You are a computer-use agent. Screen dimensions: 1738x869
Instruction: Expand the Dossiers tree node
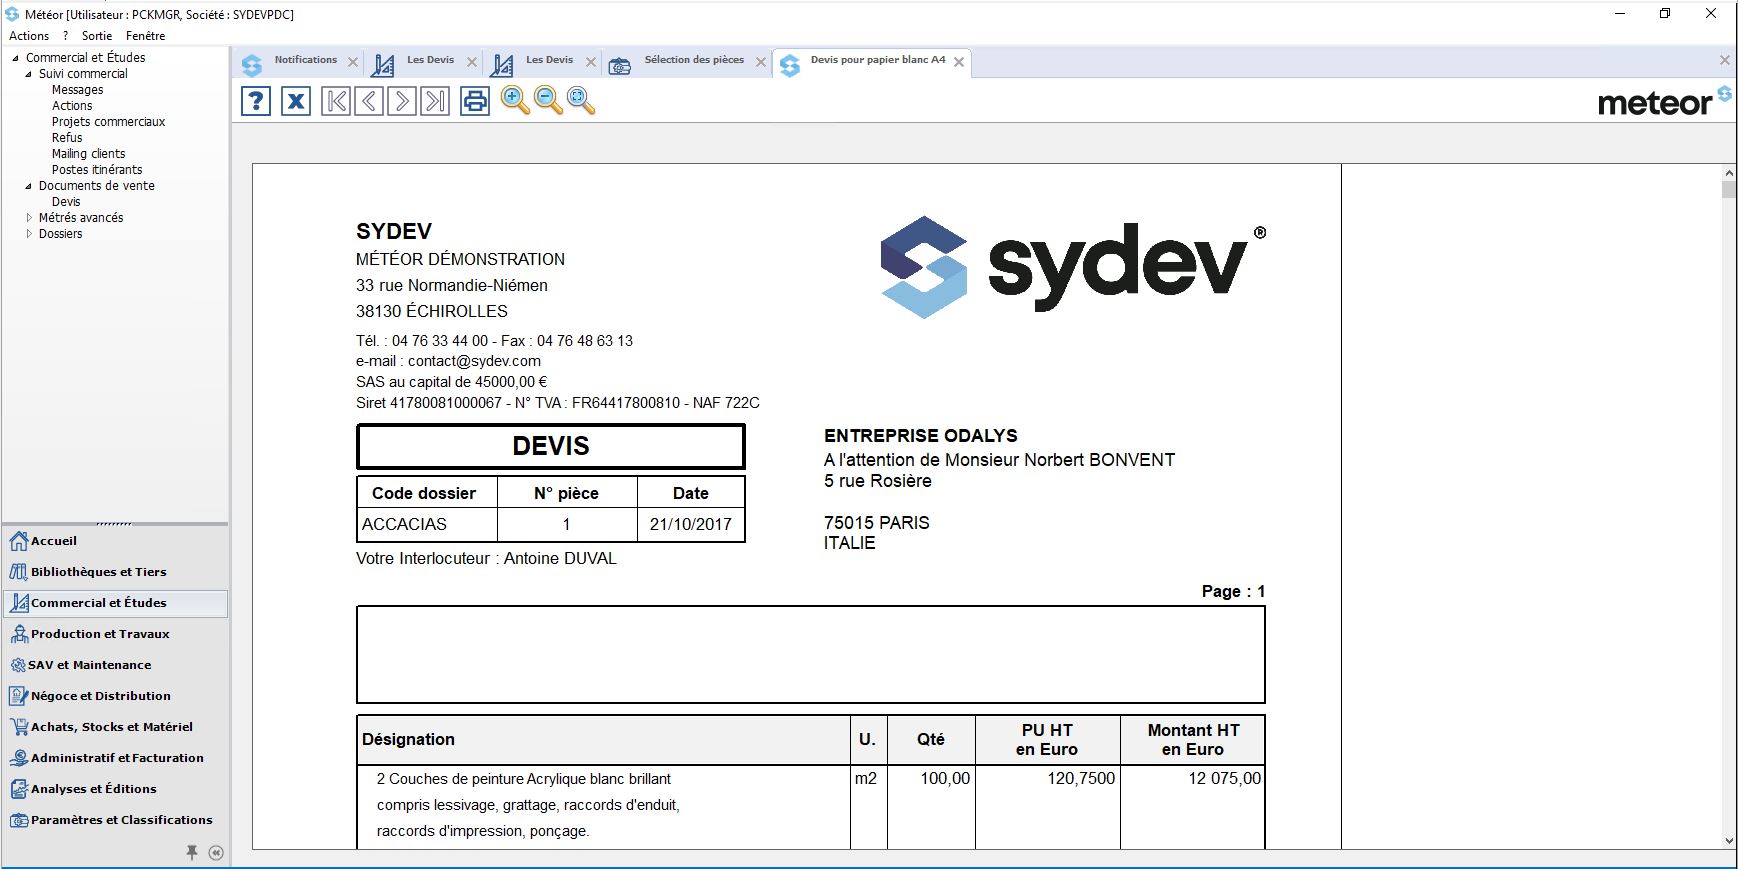click(x=29, y=234)
